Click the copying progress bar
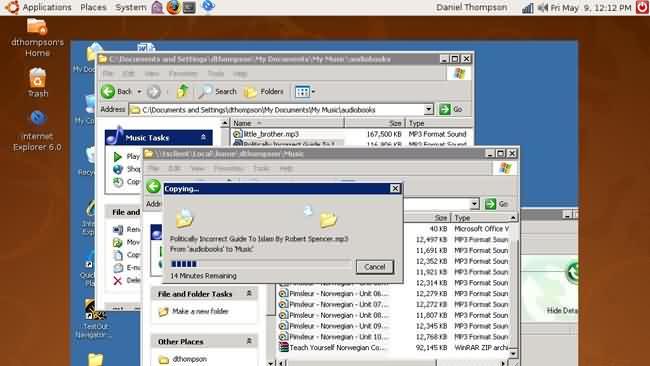 pyautogui.click(x=260, y=264)
